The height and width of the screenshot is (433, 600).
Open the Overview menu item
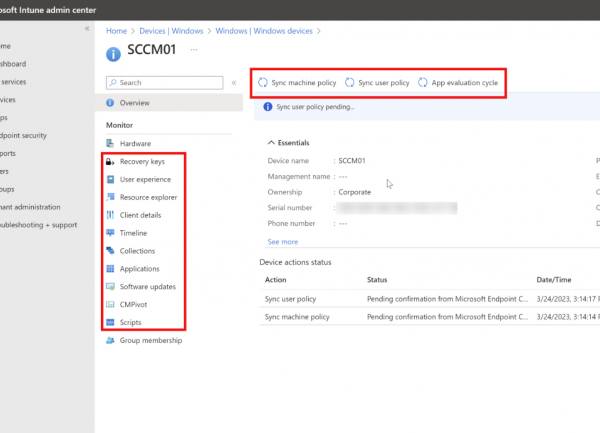(169, 103)
